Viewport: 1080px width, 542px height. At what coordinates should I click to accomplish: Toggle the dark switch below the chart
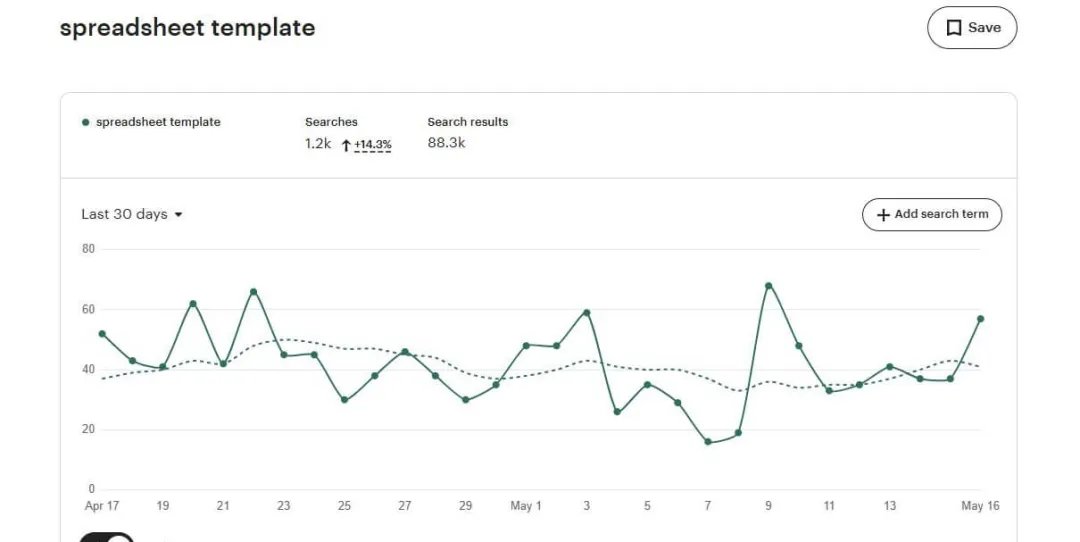[x=107, y=537]
